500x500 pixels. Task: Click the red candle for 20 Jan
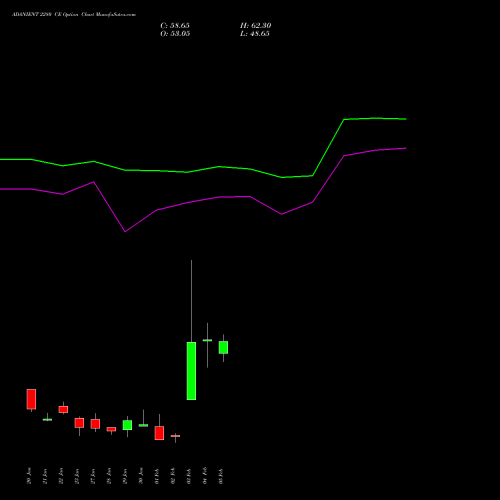(x=31, y=399)
